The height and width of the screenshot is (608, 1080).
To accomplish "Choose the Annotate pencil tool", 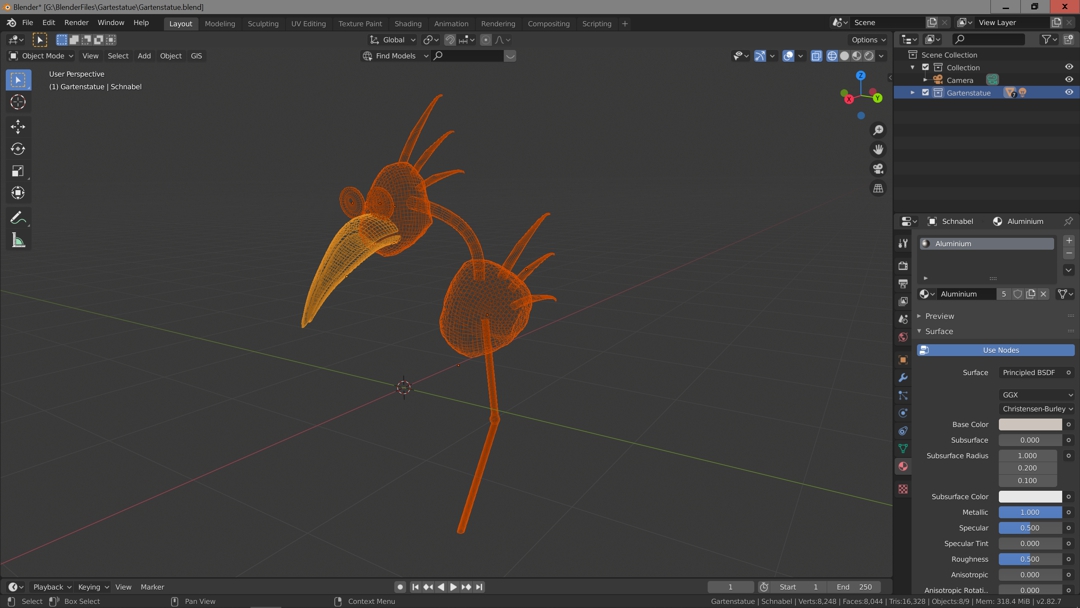I will pyautogui.click(x=18, y=218).
